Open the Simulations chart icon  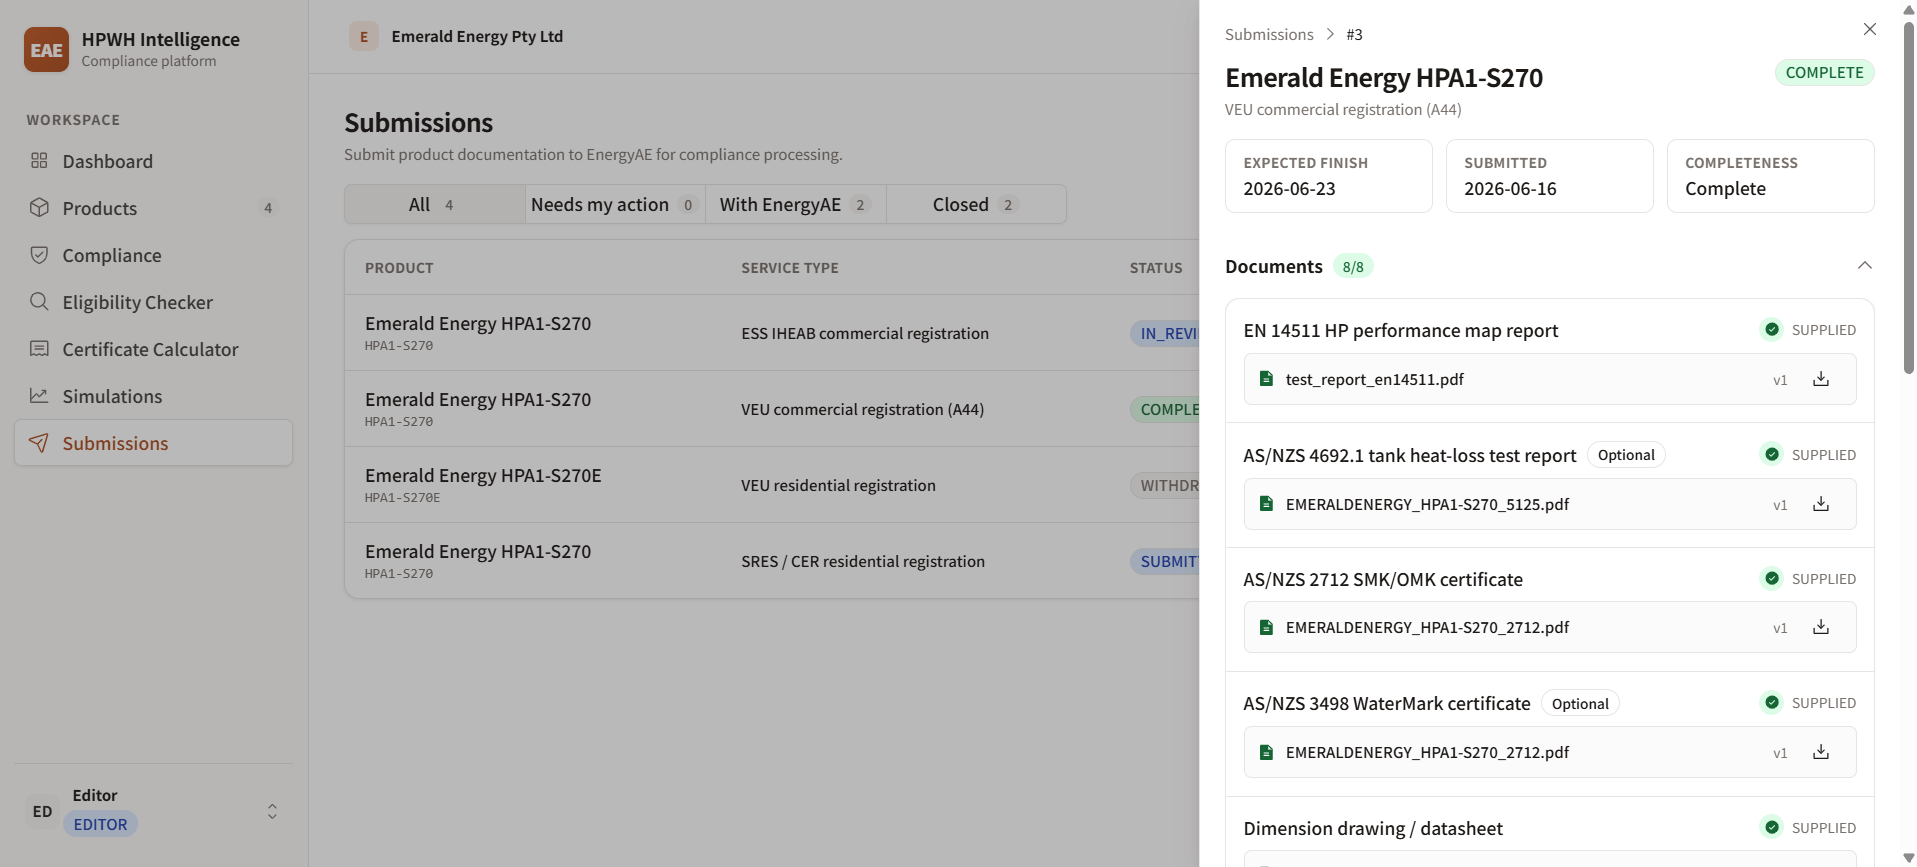(x=39, y=396)
